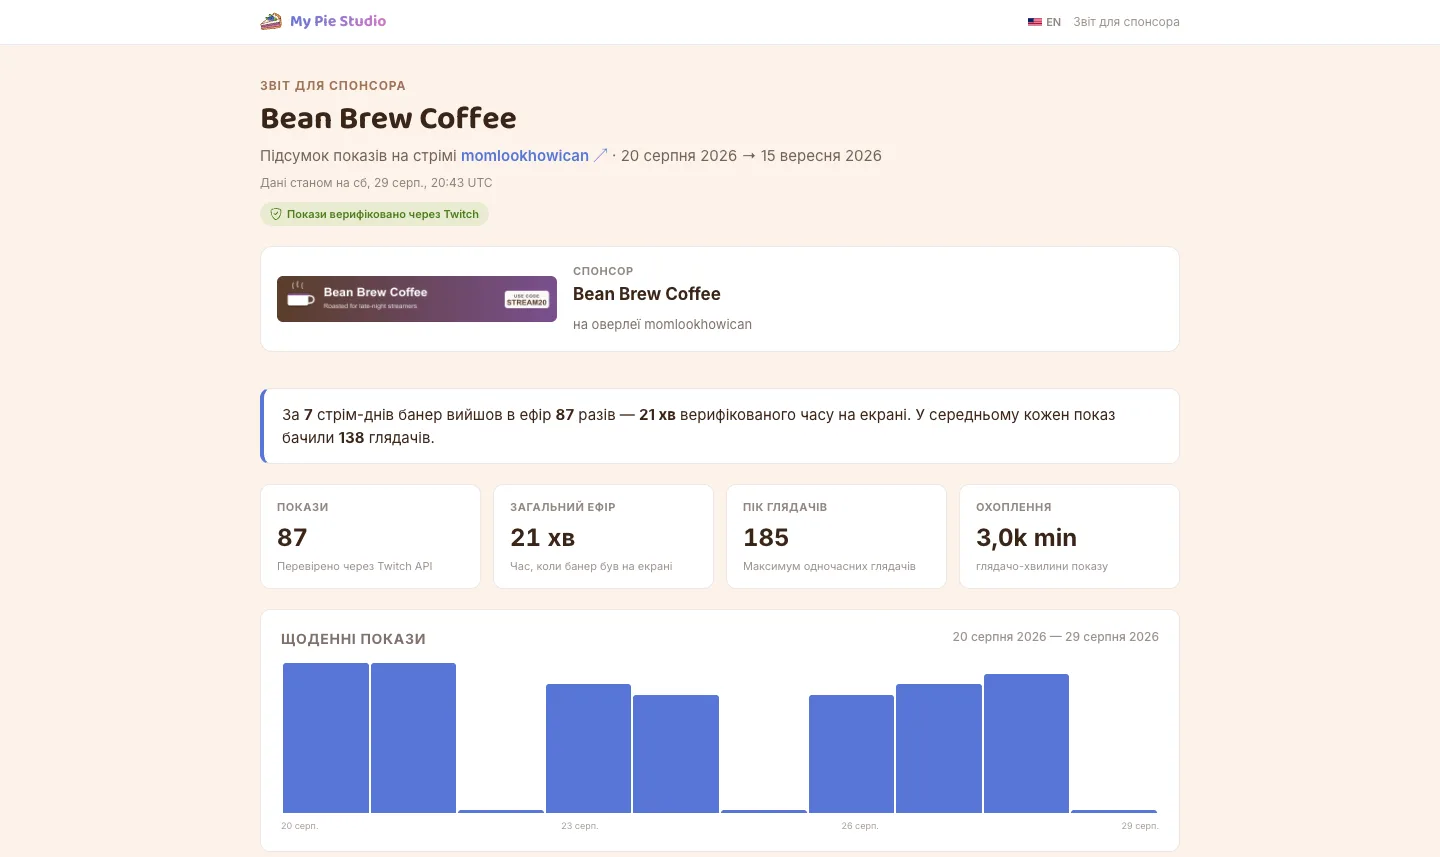1440x857 pixels.
Task: Click the Bean Brew Coffee banner thumbnail
Action: pyautogui.click(x=417, y=299)
